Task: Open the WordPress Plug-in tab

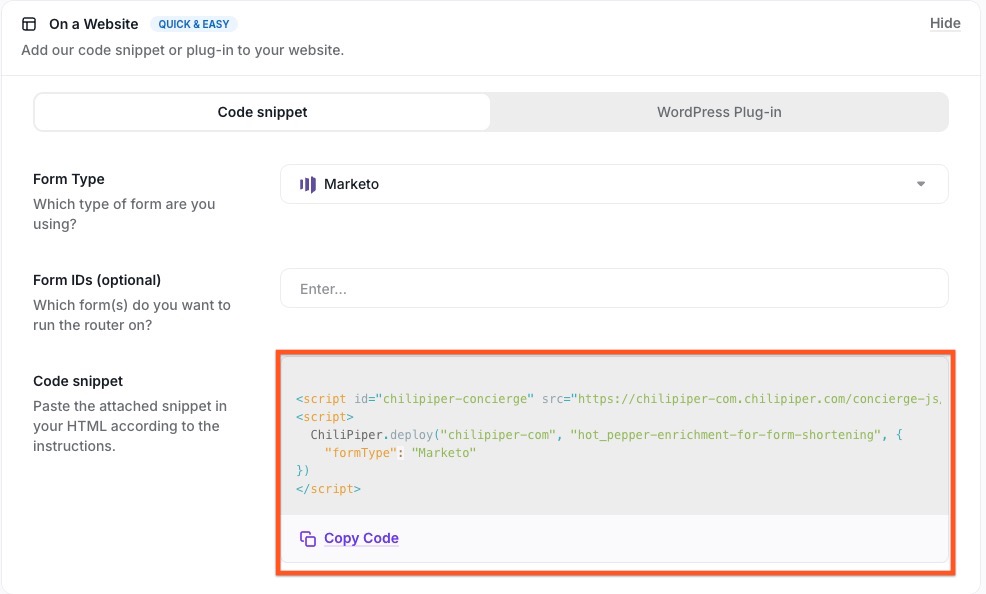Action: pos(718,112)
